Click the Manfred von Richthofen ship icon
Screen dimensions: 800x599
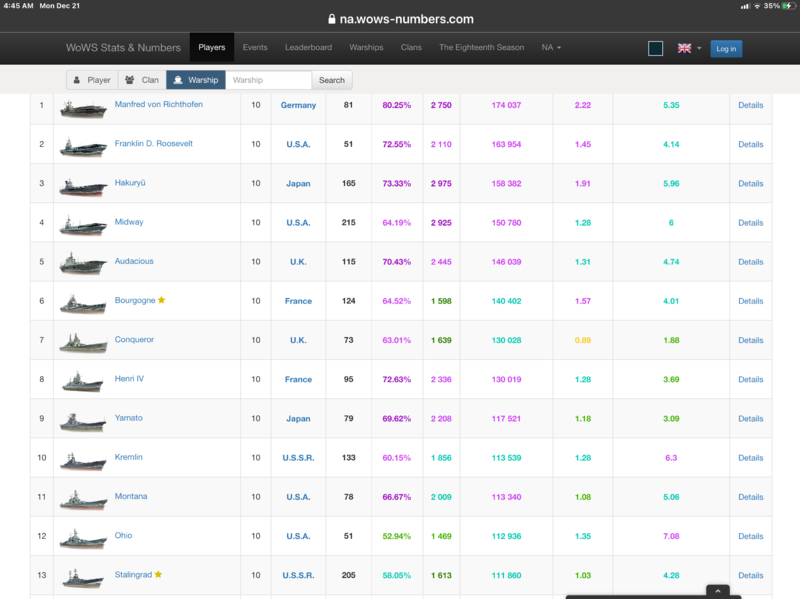click(83, 107)
